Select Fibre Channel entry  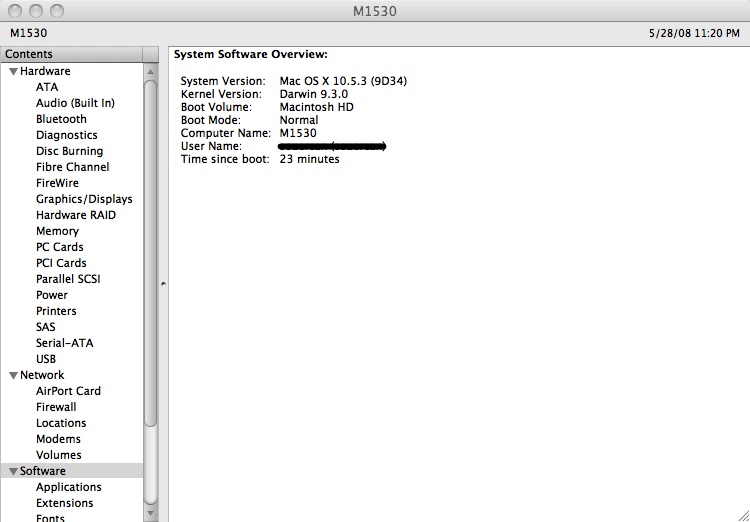pos(72,167)
